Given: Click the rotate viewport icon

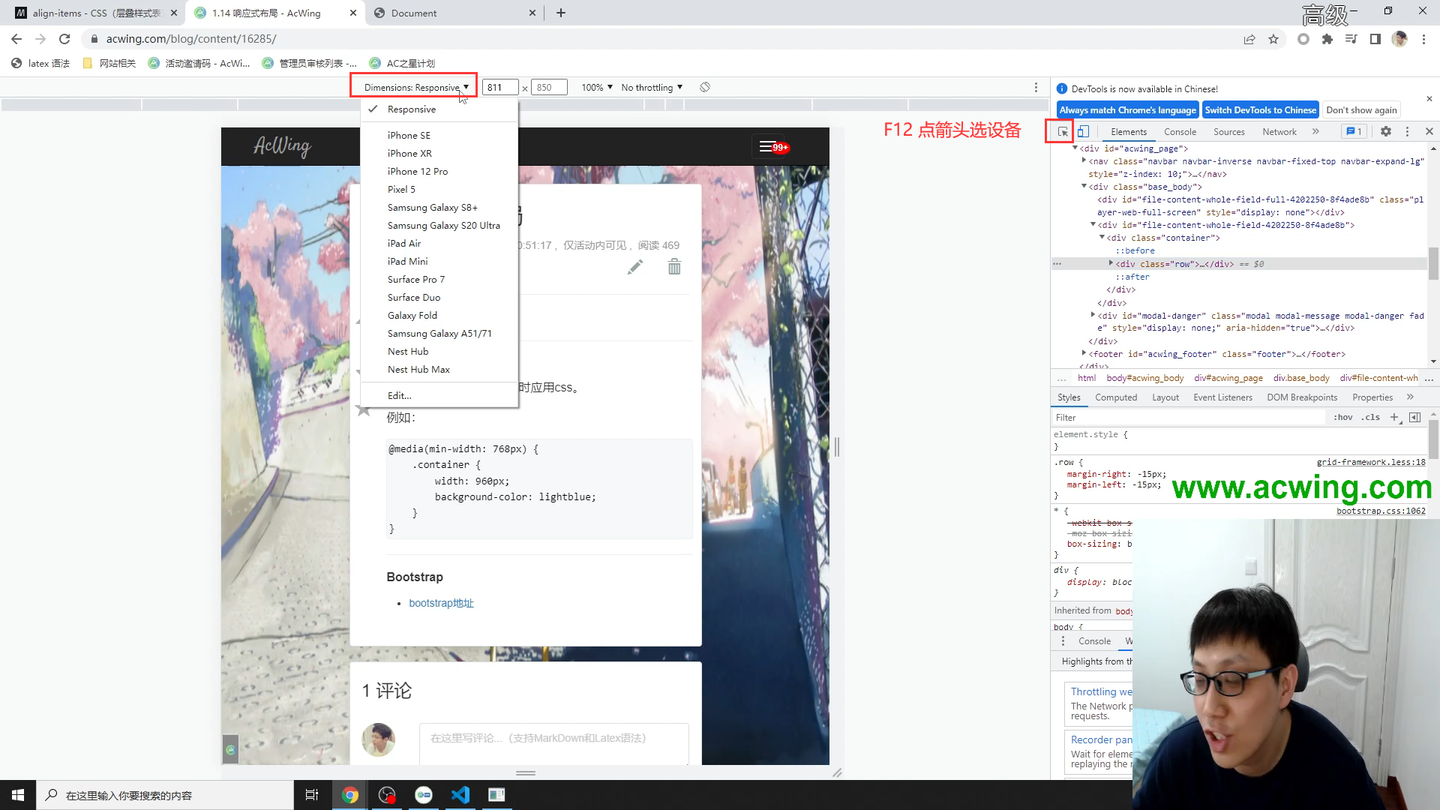Looking at the screenshot, I should 705,87.
